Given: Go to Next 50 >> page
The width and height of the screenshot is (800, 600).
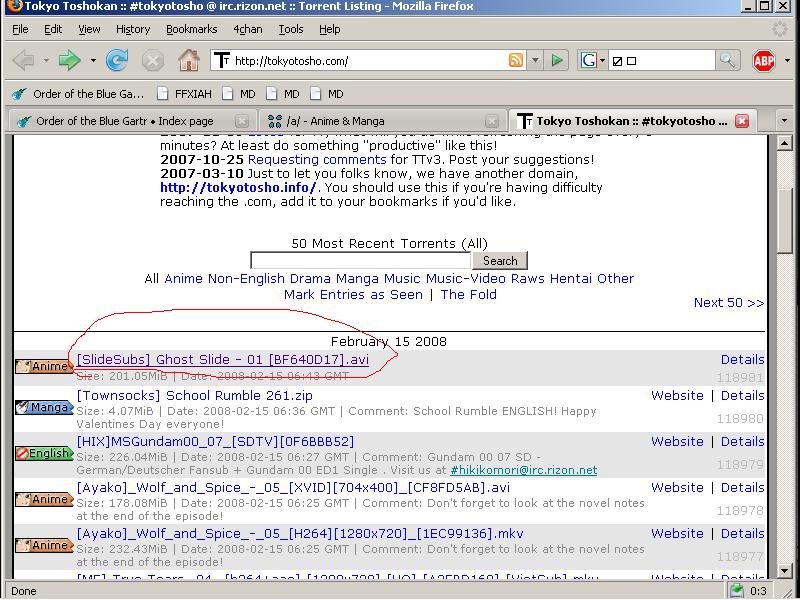Looking at the screenshot, I should coord(729,303).
